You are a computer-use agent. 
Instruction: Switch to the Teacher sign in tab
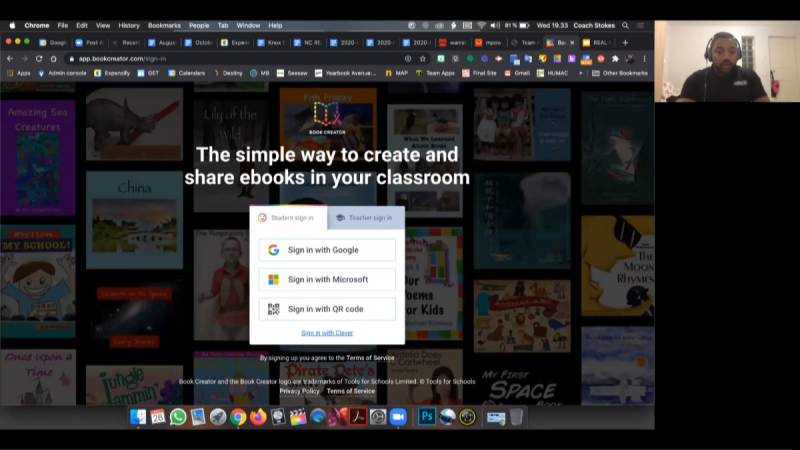click(x=365, y=218)
